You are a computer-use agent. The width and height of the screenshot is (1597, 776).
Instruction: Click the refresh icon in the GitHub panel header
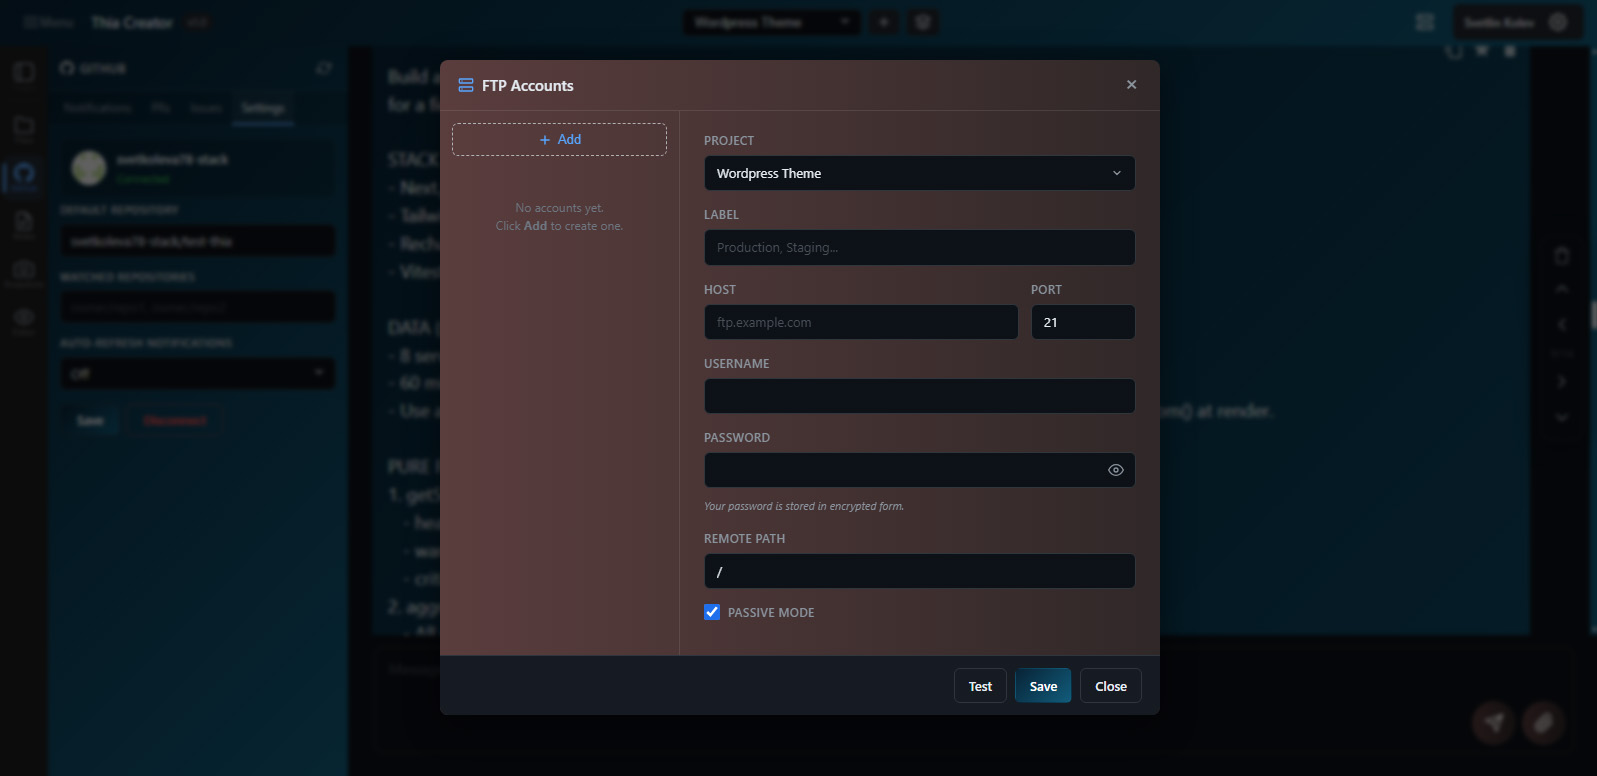point(324,68)
